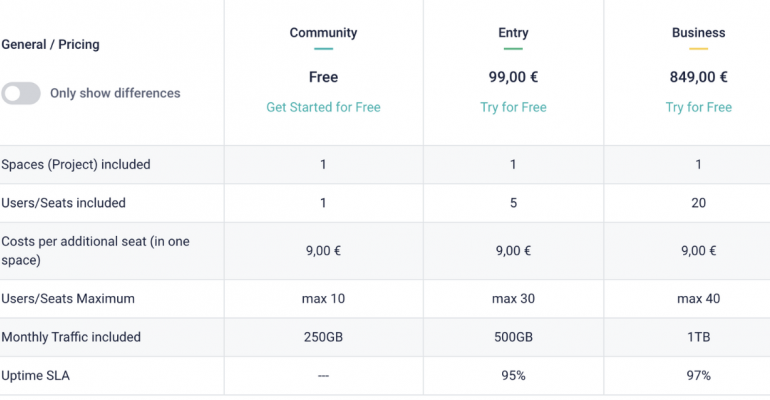Image resolution: width=770 pixels, height=400 pixels.
Task: Click the Only show differences label
Action: click(115, 93)
